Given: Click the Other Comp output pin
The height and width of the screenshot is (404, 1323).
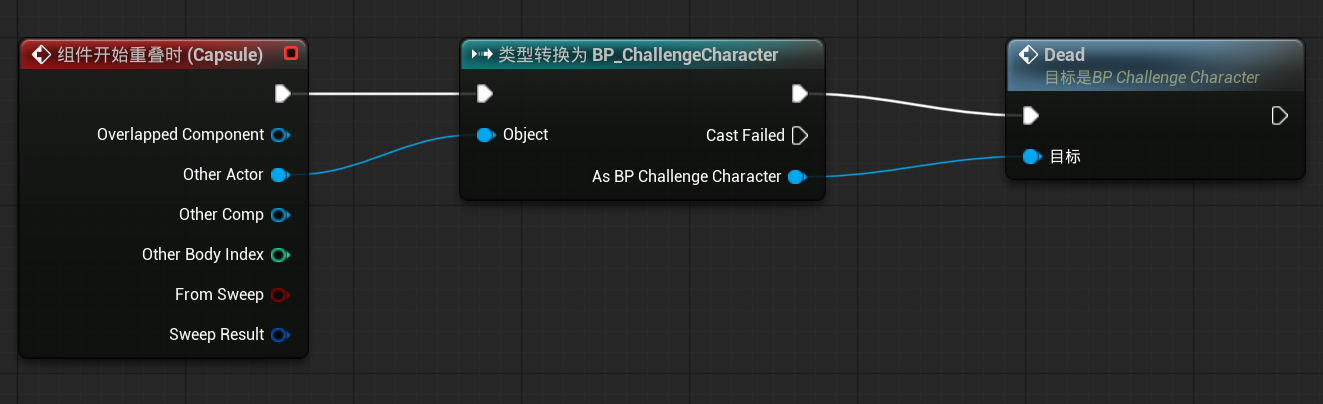Looking at the screenshot, I should [280, 214].
